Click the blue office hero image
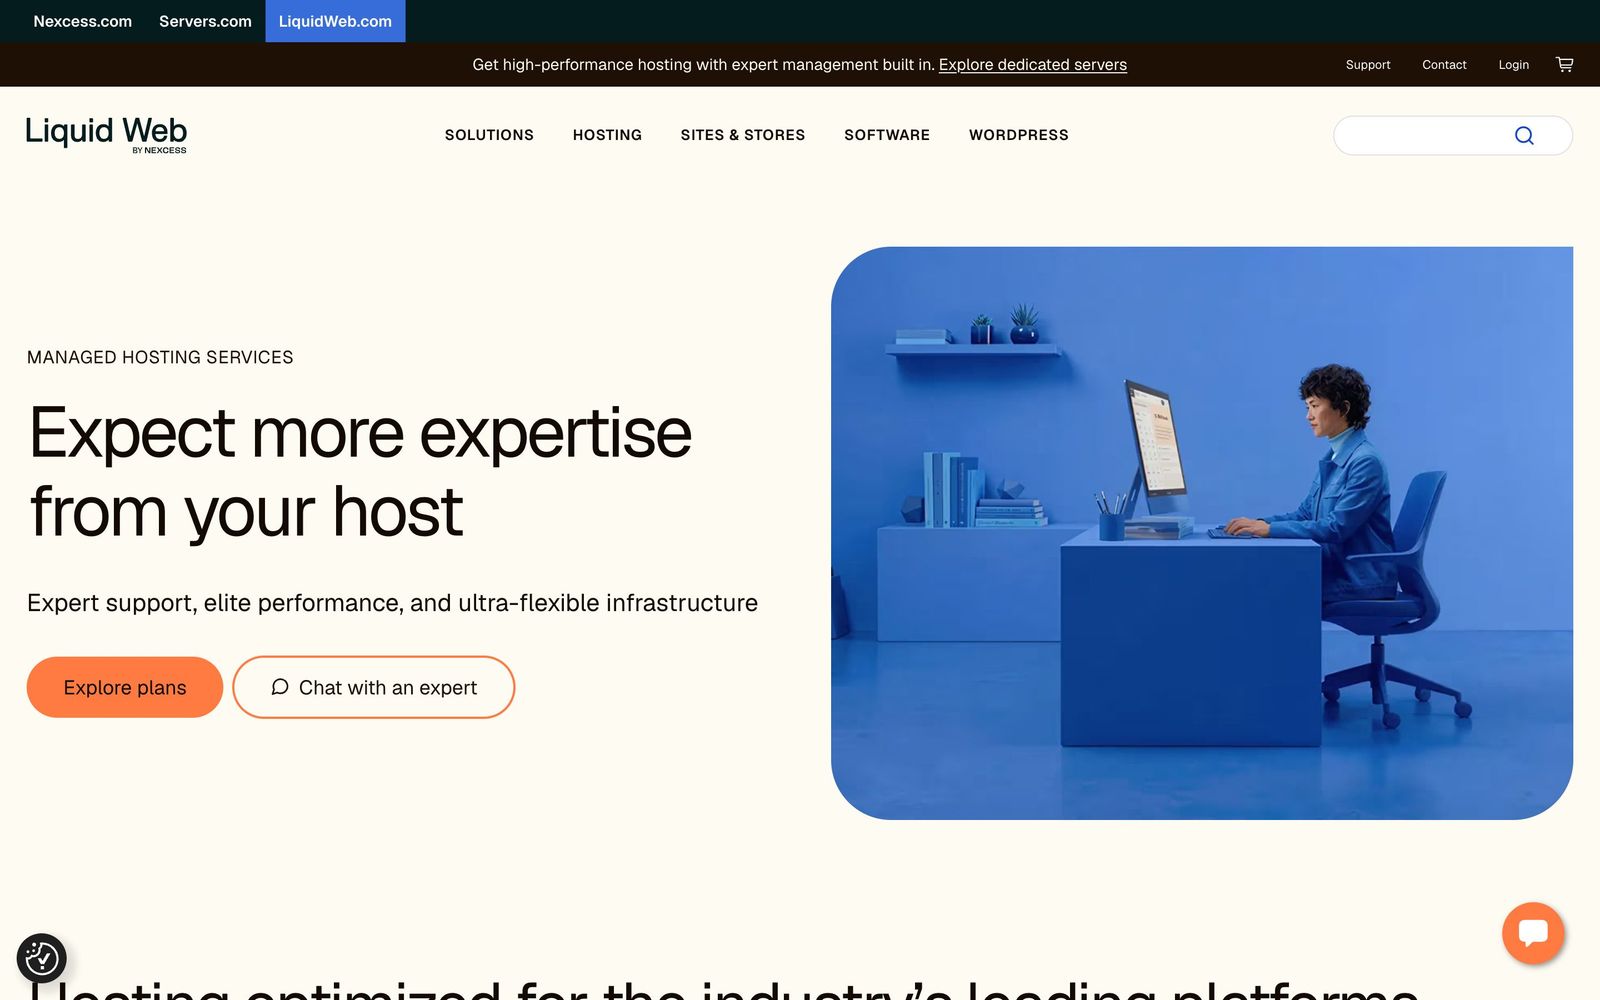Image resolution: width=1600 pixels, height=1000 pixels. [x=1202, y=533]
